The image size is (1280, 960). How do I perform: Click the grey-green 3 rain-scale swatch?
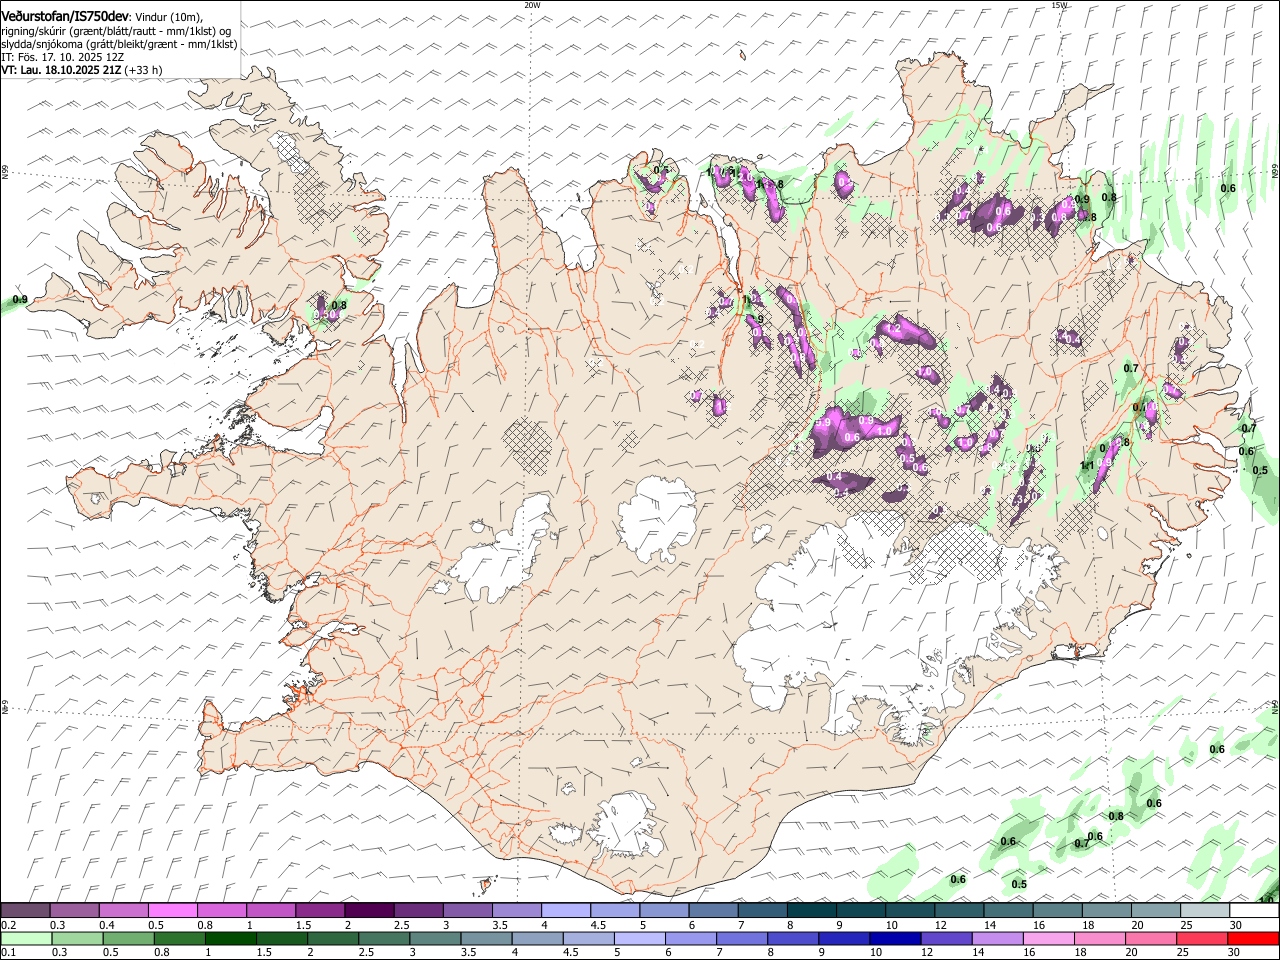point(435,938)
